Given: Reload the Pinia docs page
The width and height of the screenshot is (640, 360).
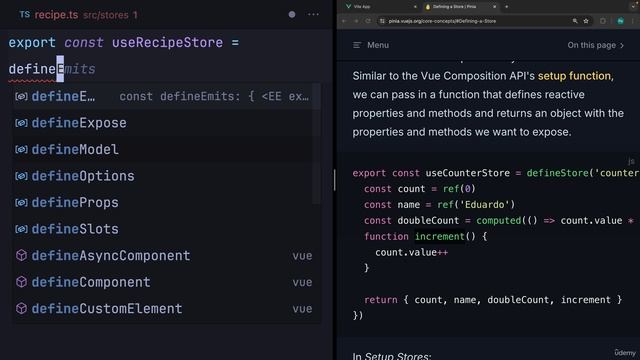Looking at the screenshot, I should pyautogui.click(x=368, y=21).
